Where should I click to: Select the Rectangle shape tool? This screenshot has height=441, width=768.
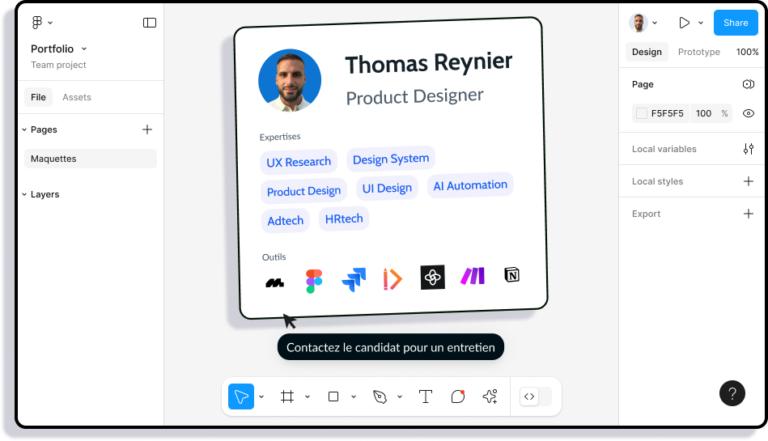(x=333, y=396)
